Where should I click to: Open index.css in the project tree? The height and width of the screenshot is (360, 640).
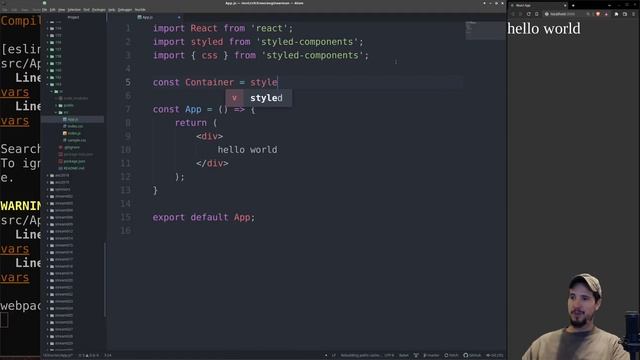(75, 126)
